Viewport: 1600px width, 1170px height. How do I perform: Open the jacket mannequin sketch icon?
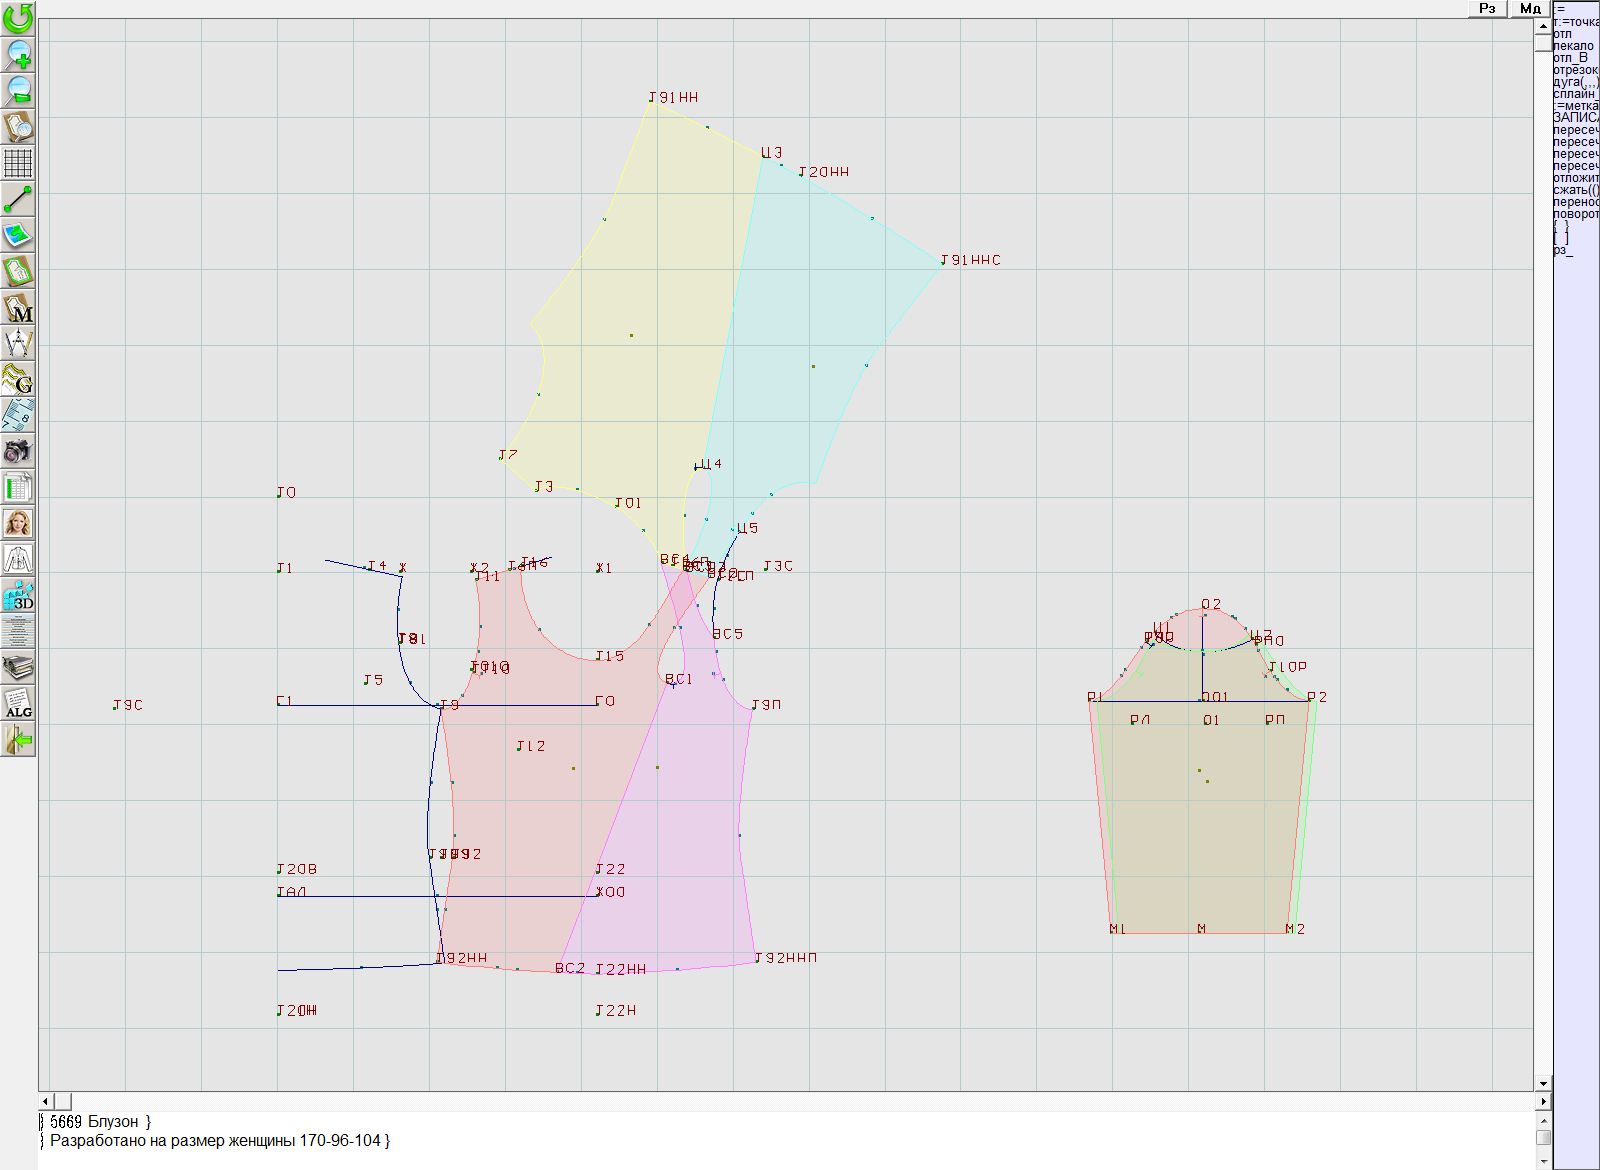tap(18, 559)
